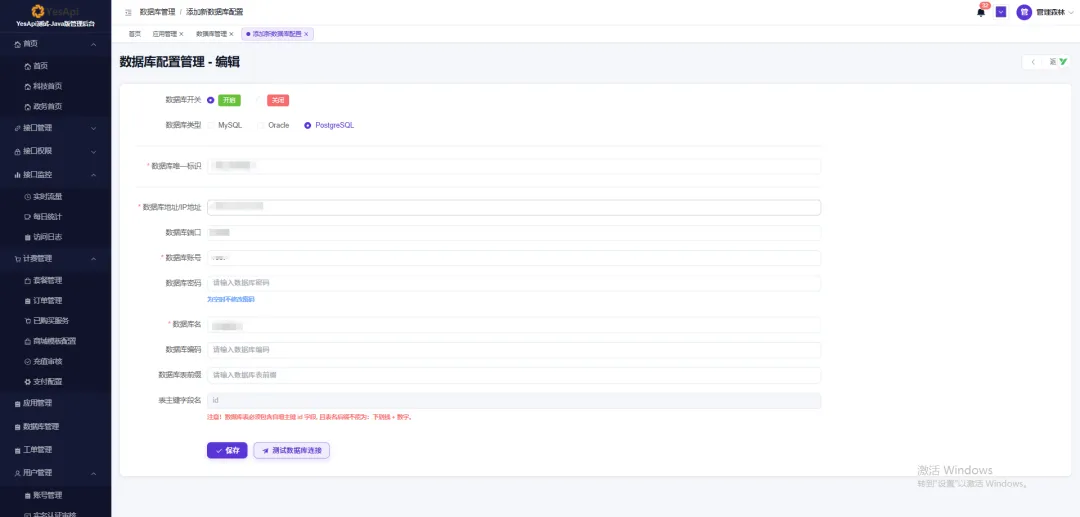
Task: Click the cart icon beside 计费管理
Action: click(17, 259)
